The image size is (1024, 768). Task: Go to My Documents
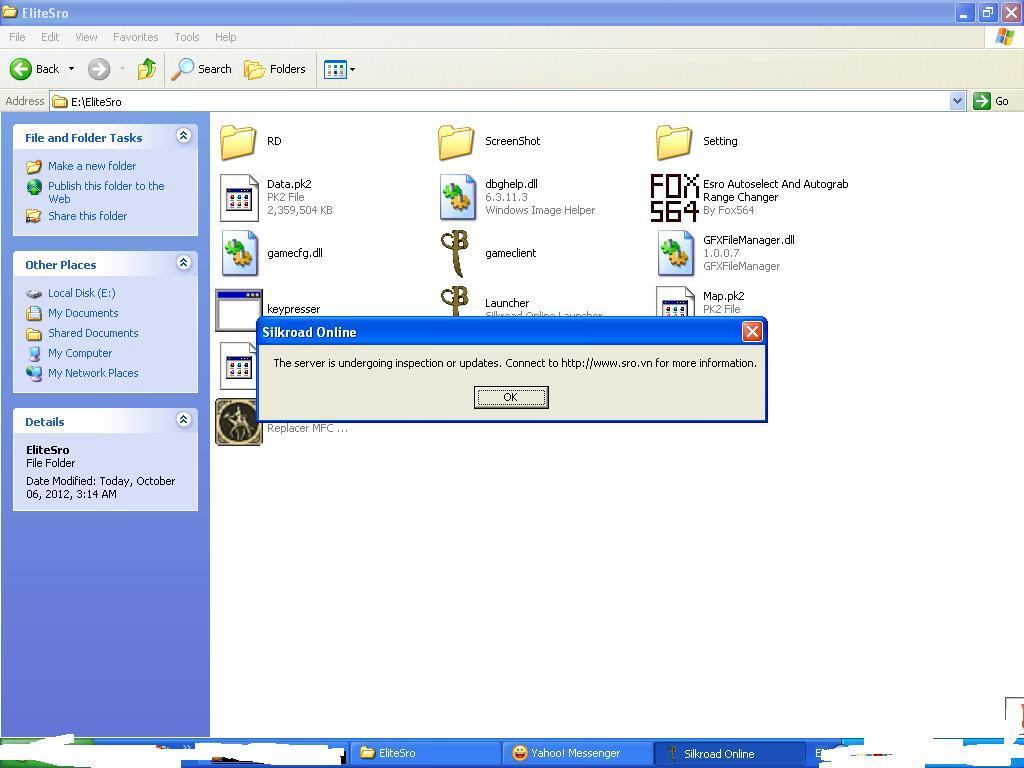tap(83, 313)
